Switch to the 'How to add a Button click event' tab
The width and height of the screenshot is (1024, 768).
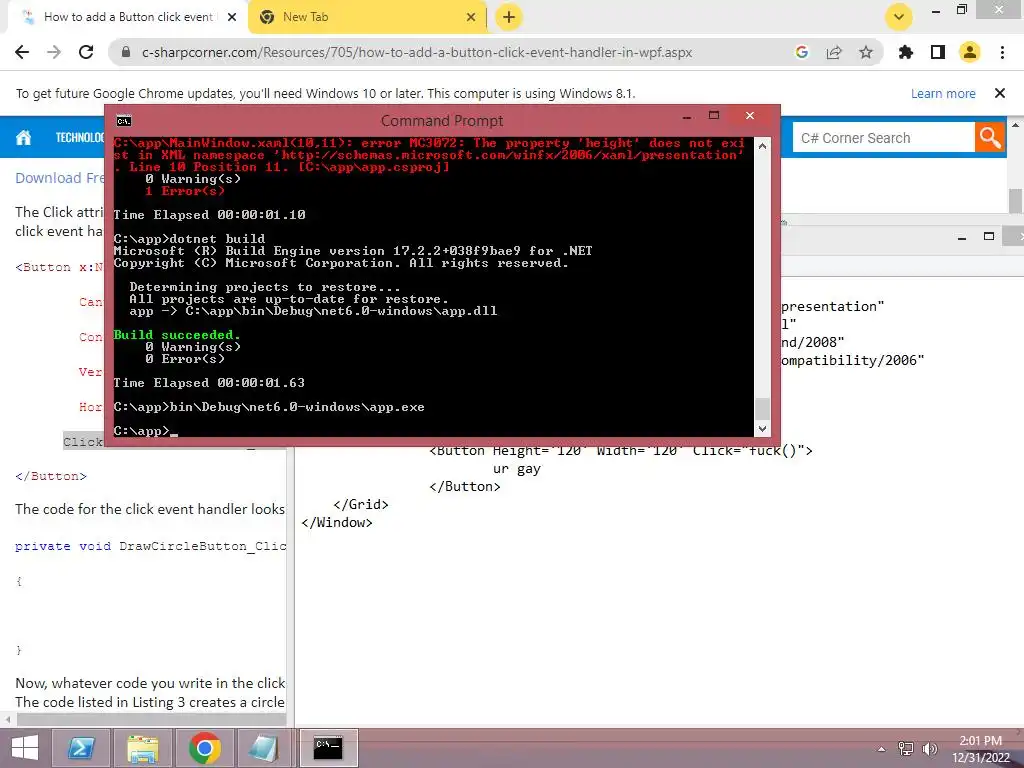click(128, 17)
